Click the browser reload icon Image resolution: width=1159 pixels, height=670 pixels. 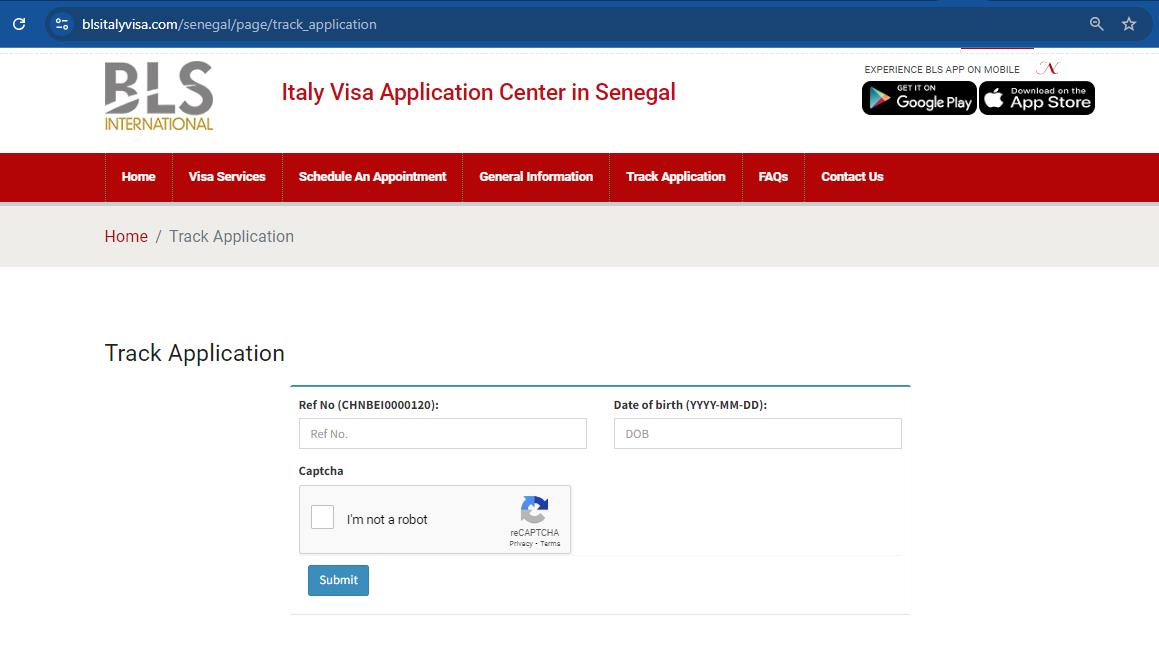(x=18, y=23)
